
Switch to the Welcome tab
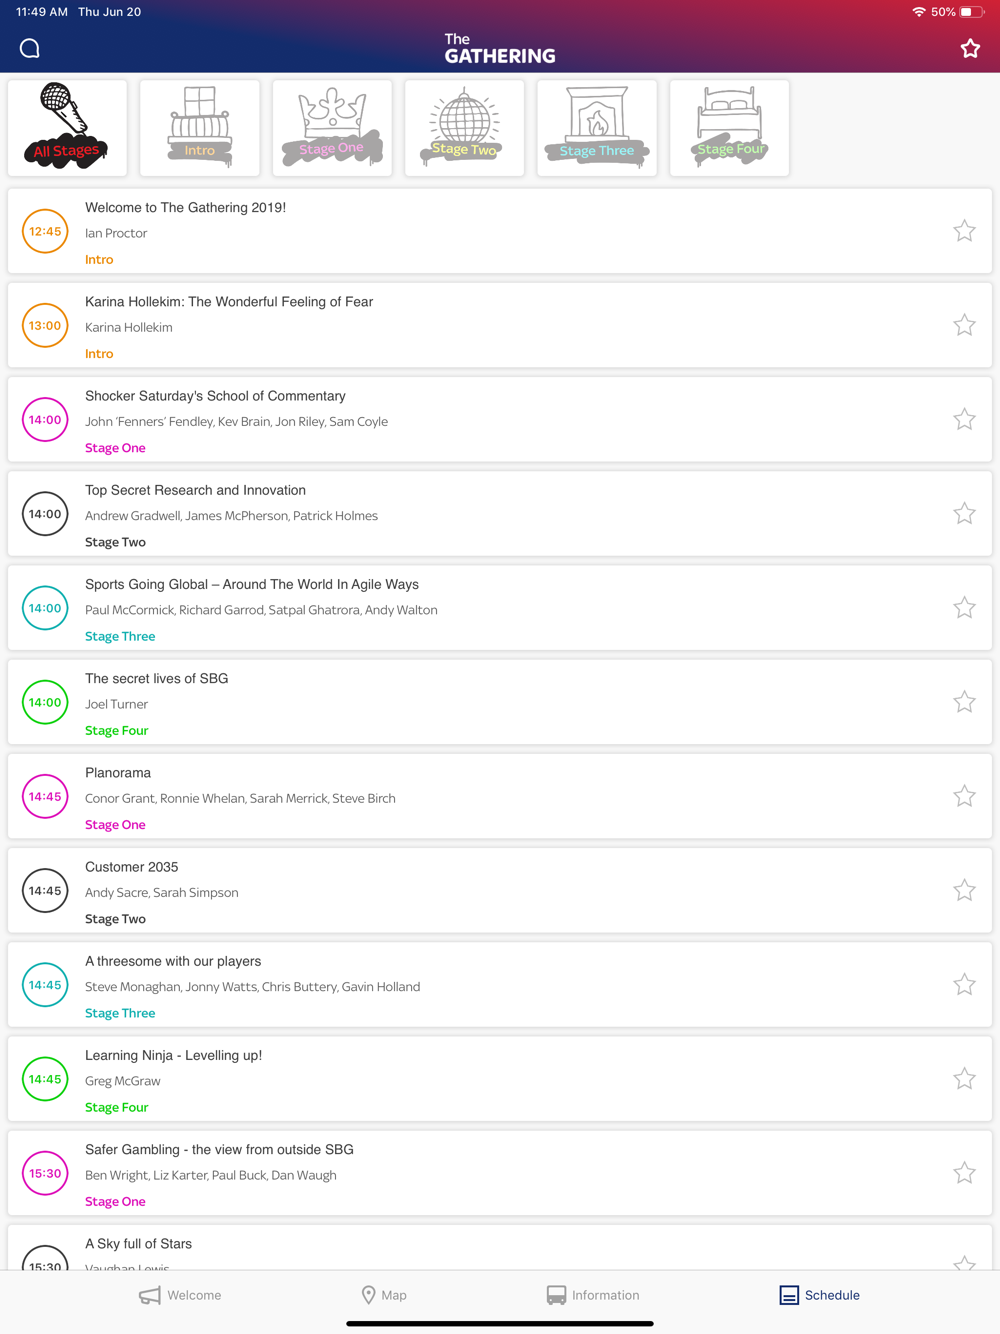[x=180, y=1295]
